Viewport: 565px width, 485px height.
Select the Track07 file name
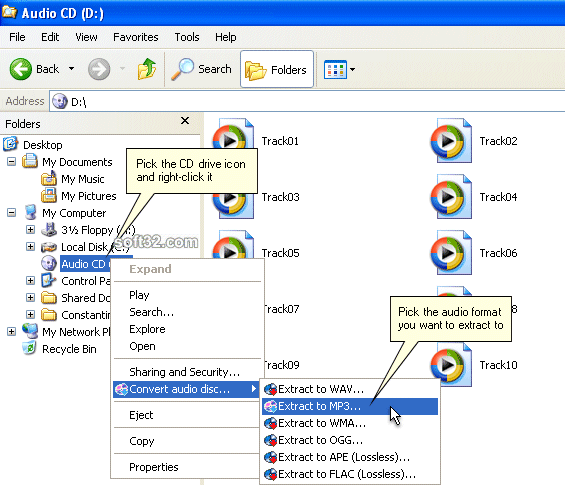282,309
